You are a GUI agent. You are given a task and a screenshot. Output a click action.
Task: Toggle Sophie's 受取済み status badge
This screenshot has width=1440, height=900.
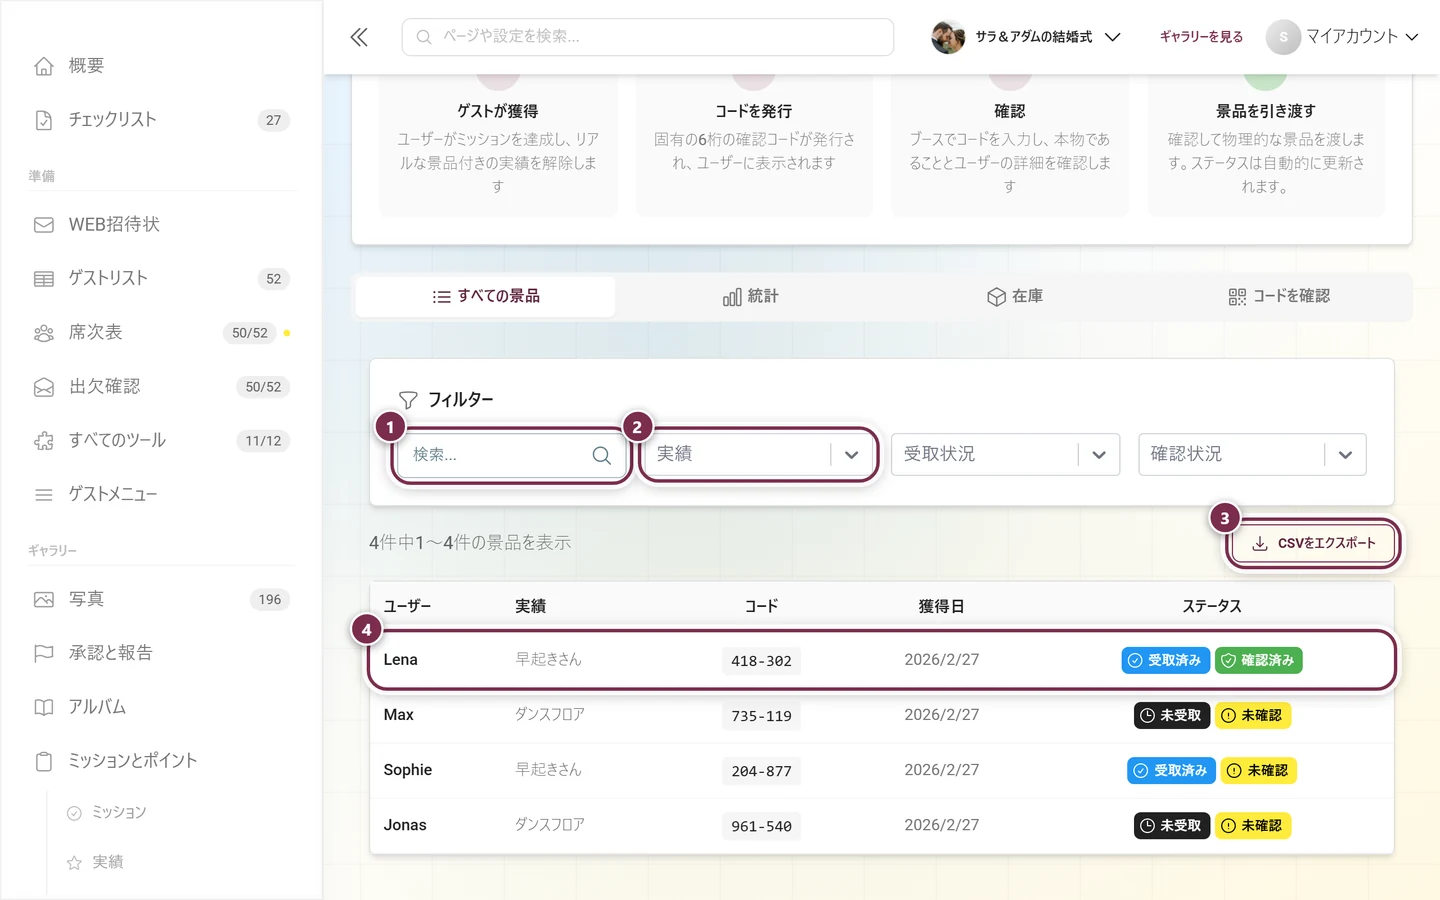click(1172, 771)
